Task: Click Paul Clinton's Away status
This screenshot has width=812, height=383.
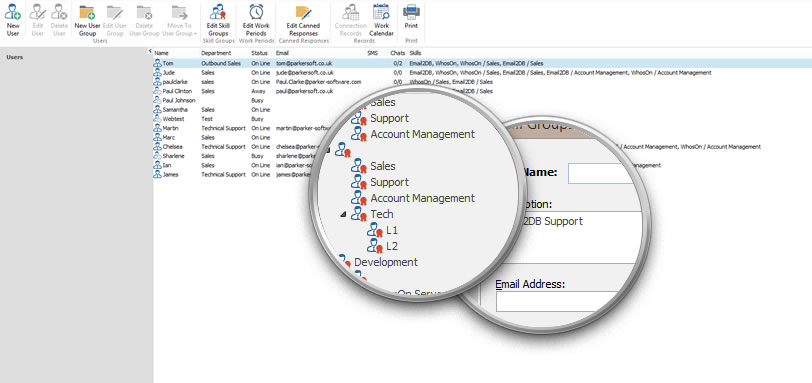Action: coord(258,91)
